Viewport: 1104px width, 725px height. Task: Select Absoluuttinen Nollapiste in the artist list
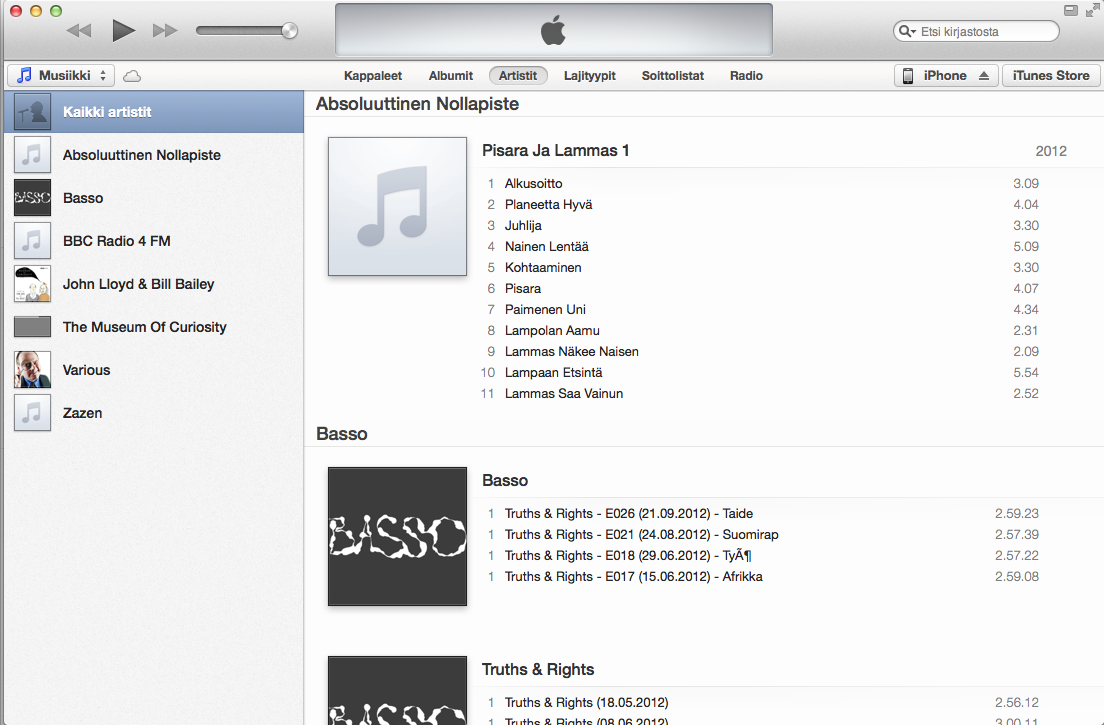(154, 155)
